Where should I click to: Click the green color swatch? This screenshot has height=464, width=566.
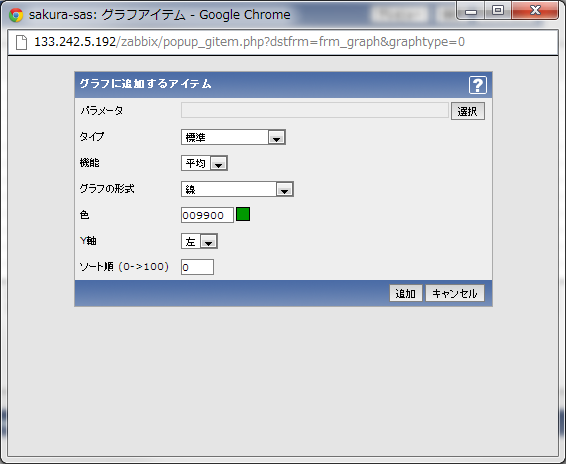243,214
